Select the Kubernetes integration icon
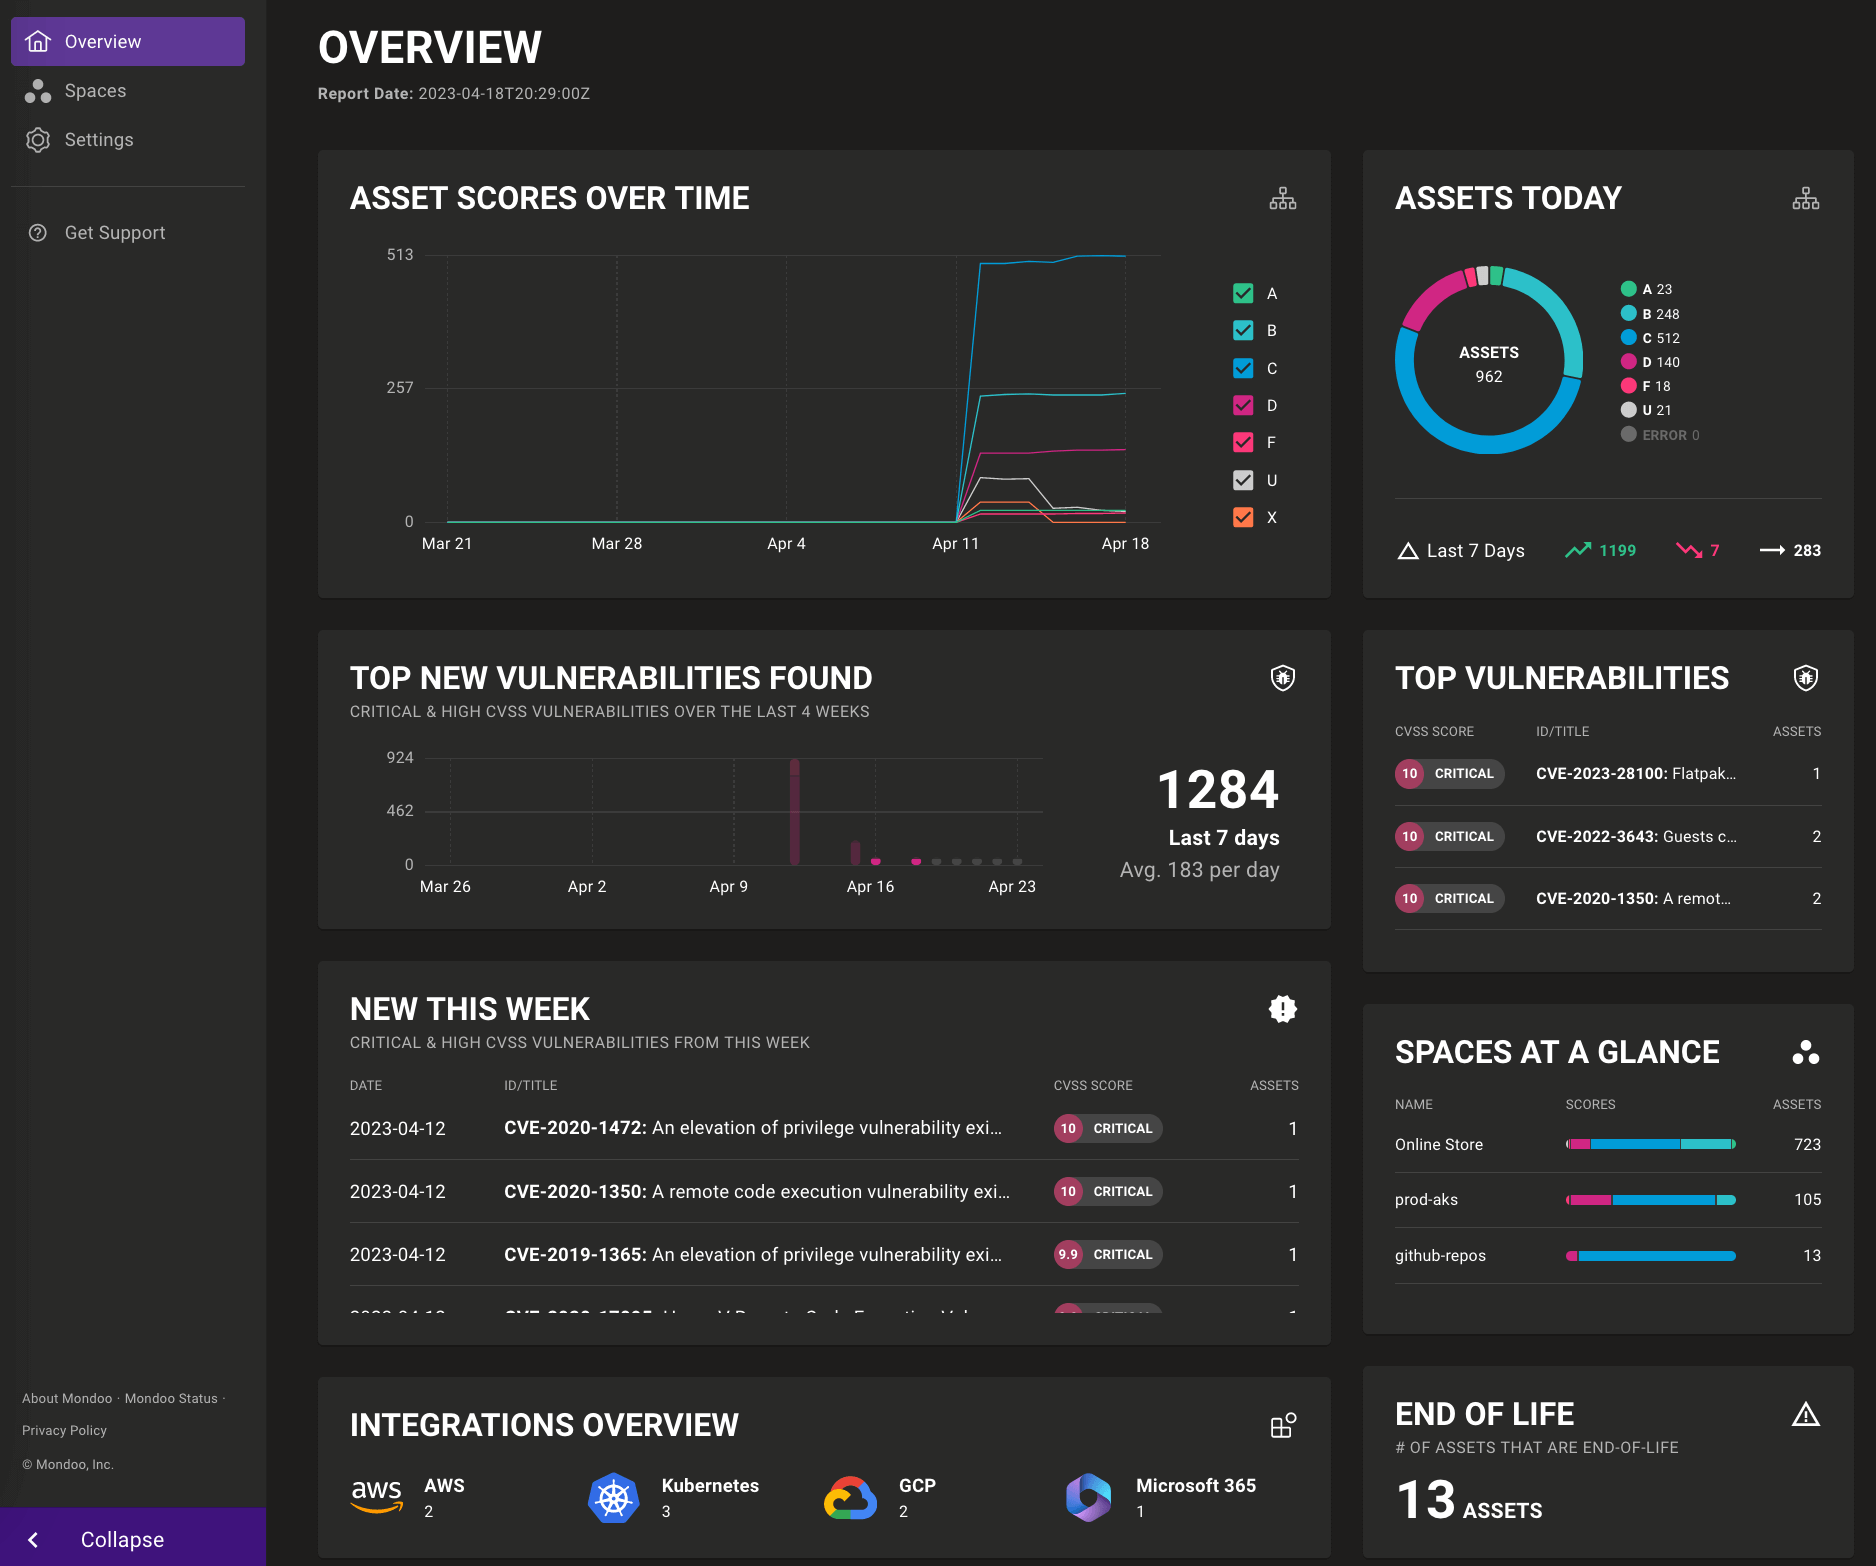Image resolution: width=1876 pixels, height=1566 pixels. pyautogui.click(x=613, y=1498)
